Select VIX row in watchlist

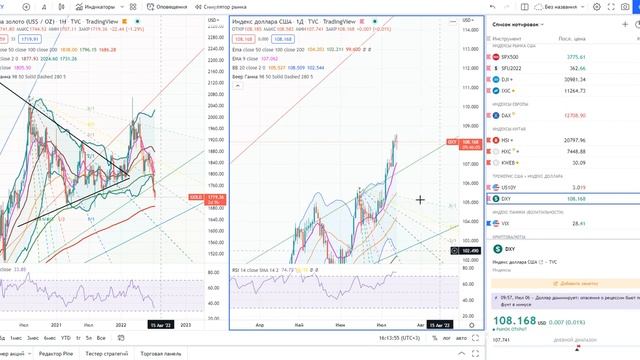562,223
